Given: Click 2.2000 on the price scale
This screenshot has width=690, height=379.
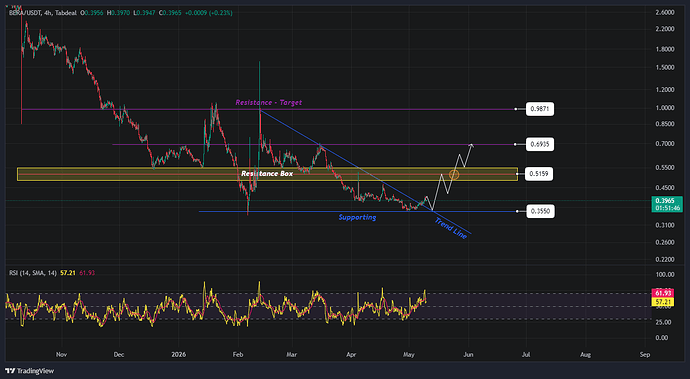Looking at the screenshot, I should [665, 29].
